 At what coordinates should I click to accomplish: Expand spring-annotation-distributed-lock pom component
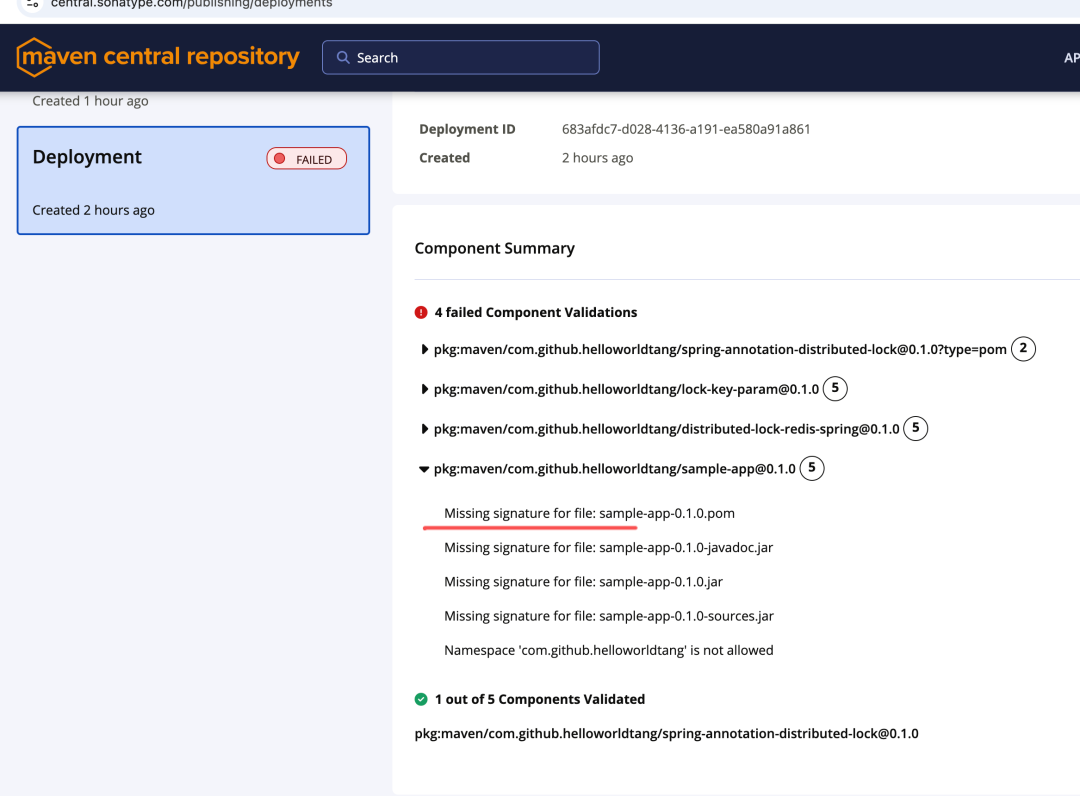424,350
